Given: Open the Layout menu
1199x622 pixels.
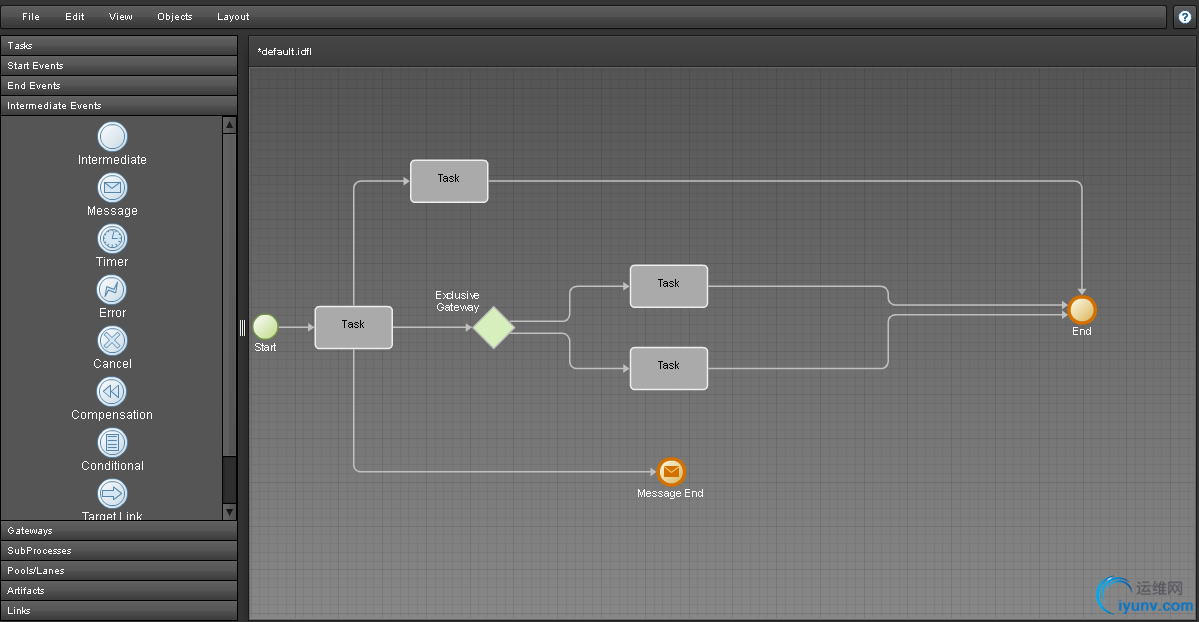Looking at the screenshot, I should [x=233, y=17].
